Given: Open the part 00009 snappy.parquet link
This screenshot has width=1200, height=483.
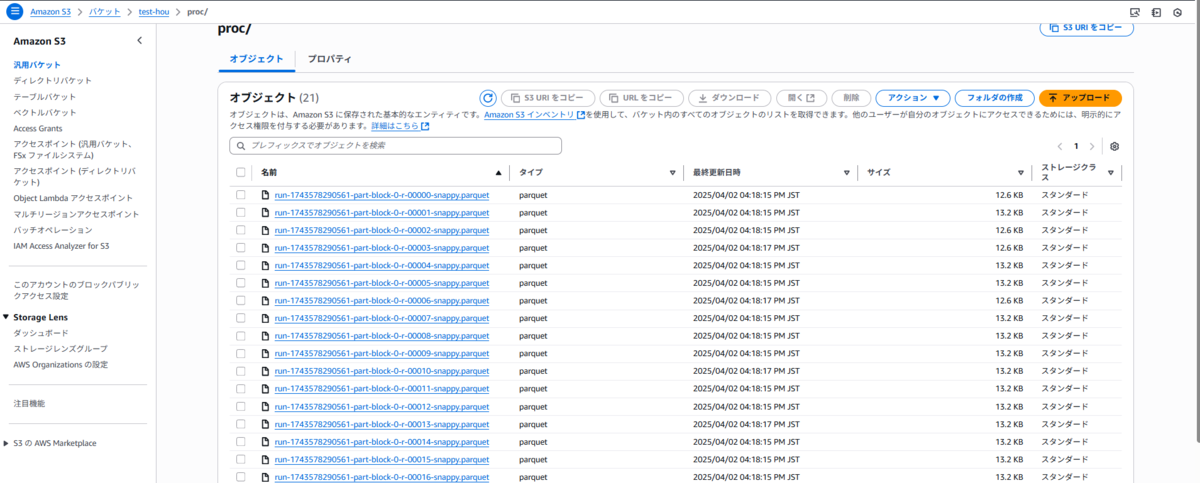Looking at the screenshot, I should pos(382,353).
